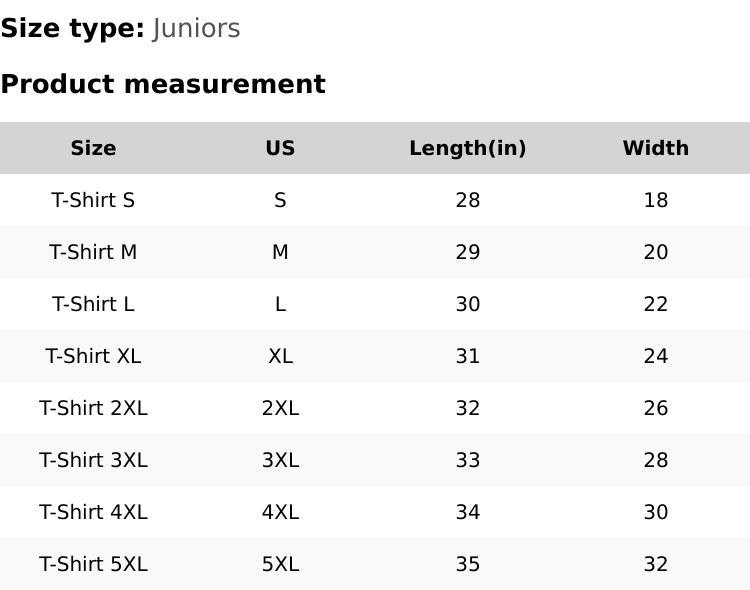Viewport: 750px width, 590px height.
Task: Select the T-Shirt 2XL row label
Action: (93, 408)
